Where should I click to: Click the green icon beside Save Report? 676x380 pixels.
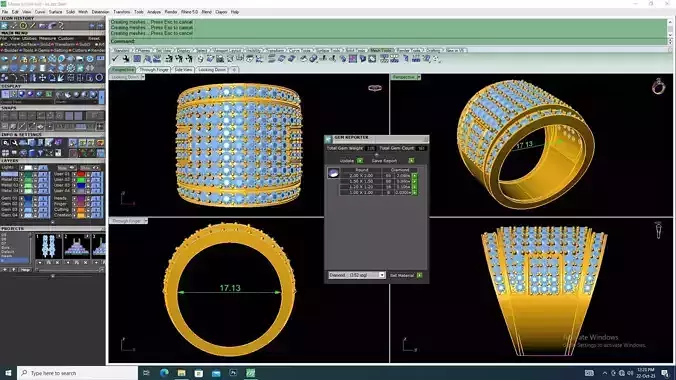click(411, 160)
